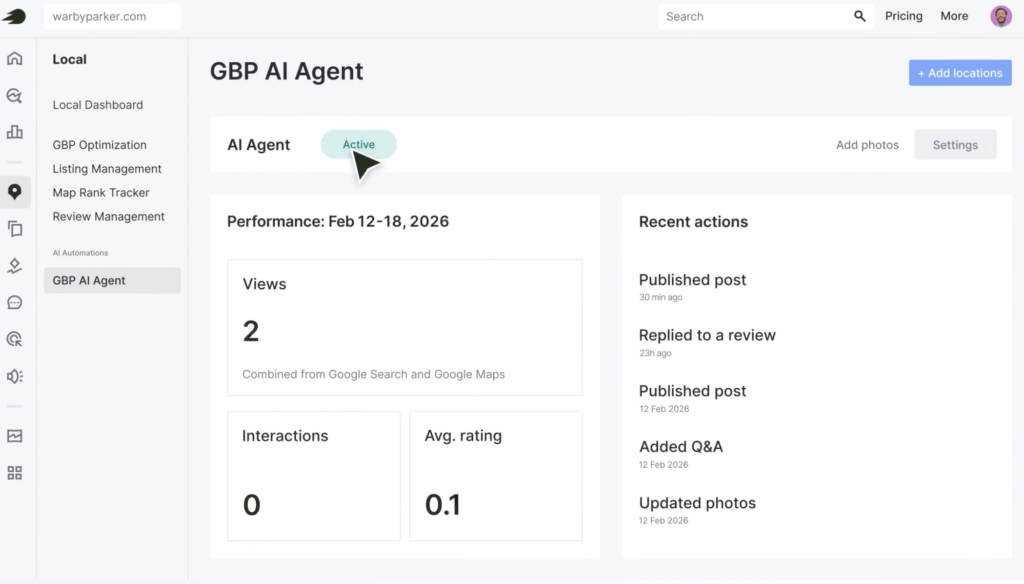1024x584 pixels.
Task: Select Map Rank Tracker
Action: click(101, 193)
